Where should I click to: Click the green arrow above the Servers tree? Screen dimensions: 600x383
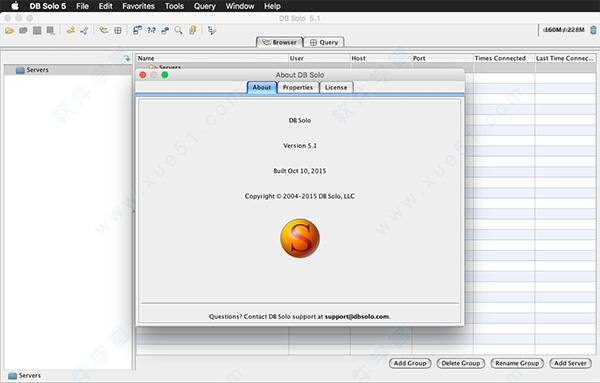(127, 58)
